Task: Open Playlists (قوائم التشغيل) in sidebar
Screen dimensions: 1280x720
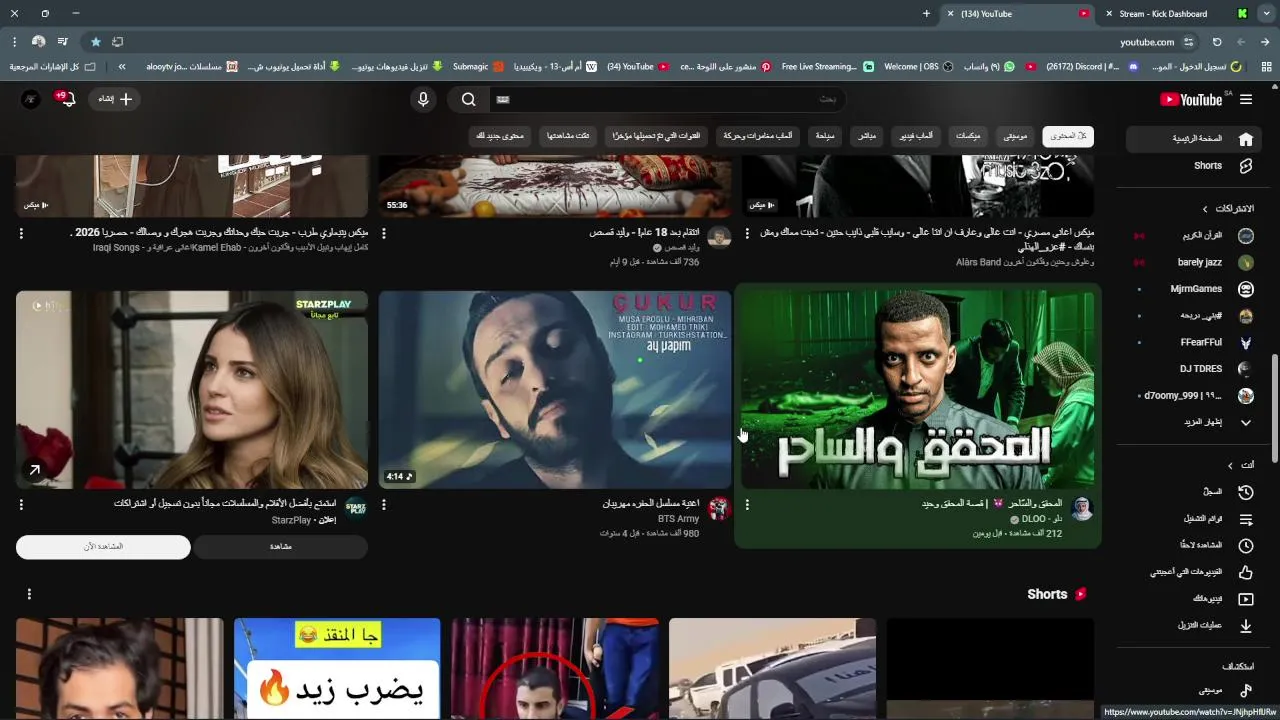Action: [x=1195, y=519]
